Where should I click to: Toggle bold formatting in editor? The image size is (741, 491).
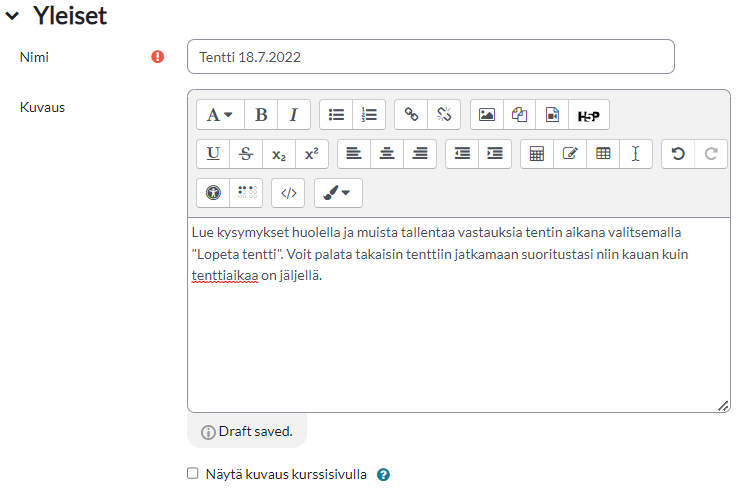coord(261,115)
